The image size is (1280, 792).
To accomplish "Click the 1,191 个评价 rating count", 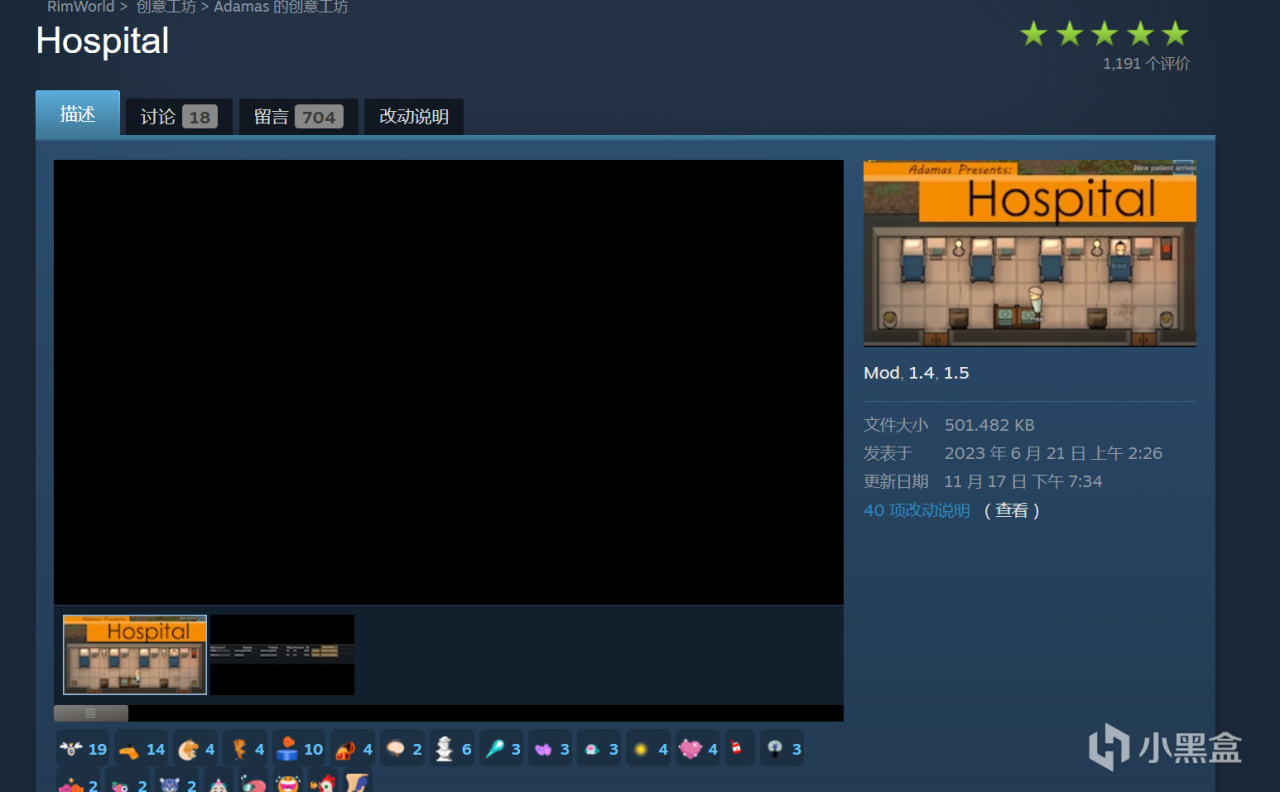I will (1146, 63).
